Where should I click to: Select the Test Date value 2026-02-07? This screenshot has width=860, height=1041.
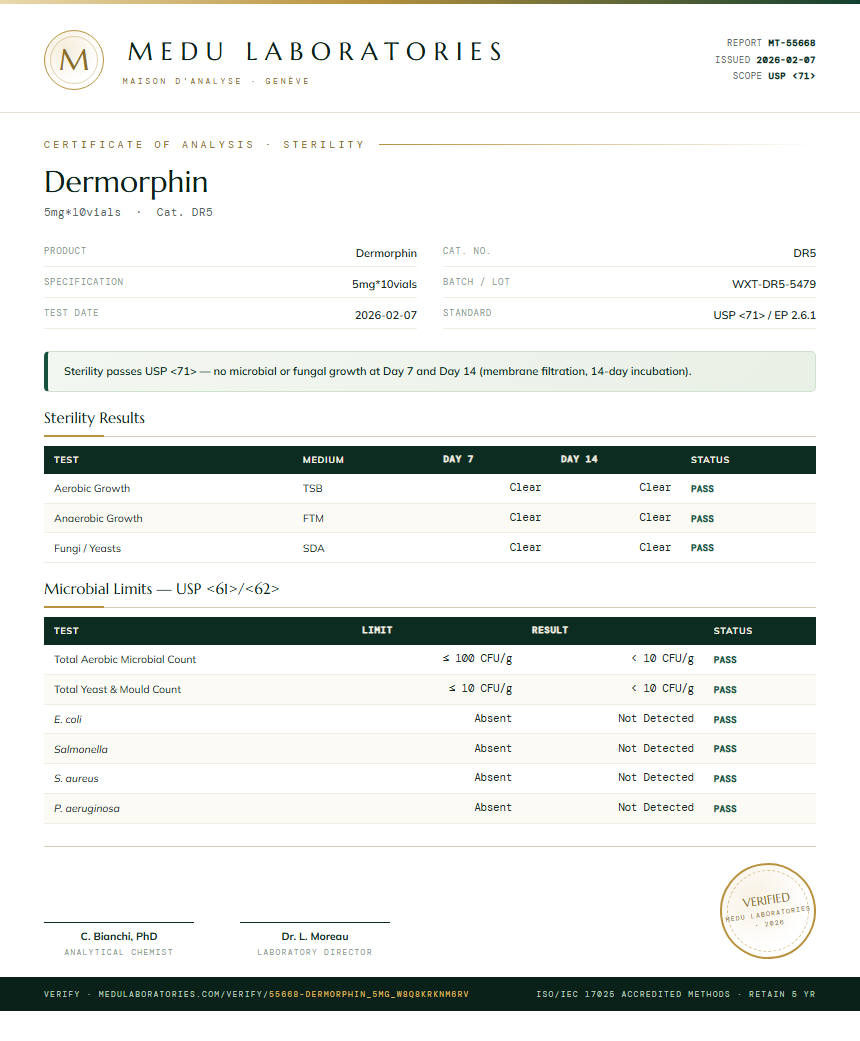pos(386,315)
